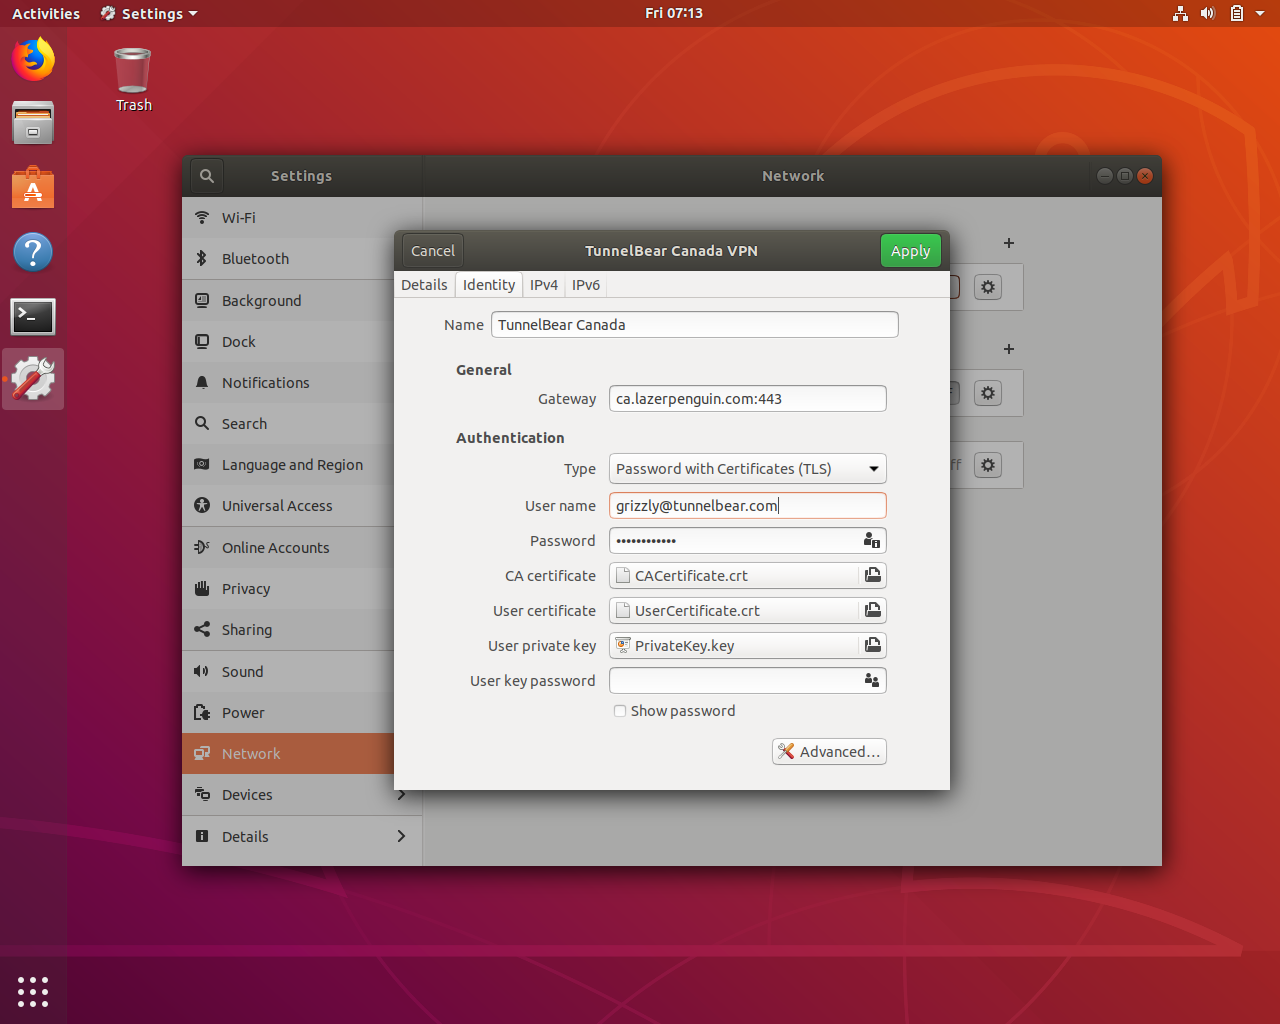Click Activities in top bar
The width and height of the screenshot is (1280, 1024).
[46, 13]
